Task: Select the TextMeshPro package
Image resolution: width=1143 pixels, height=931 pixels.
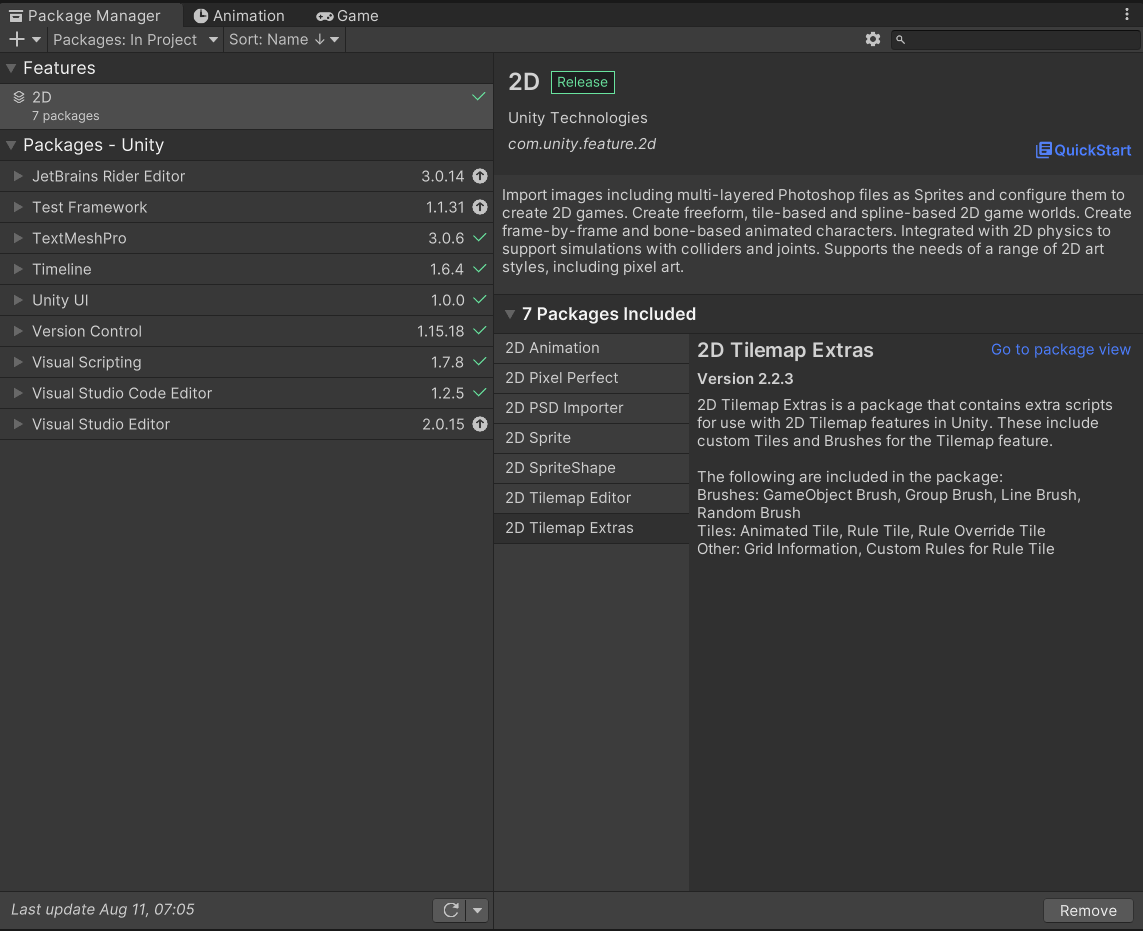Action: click(x=246, y=238)
